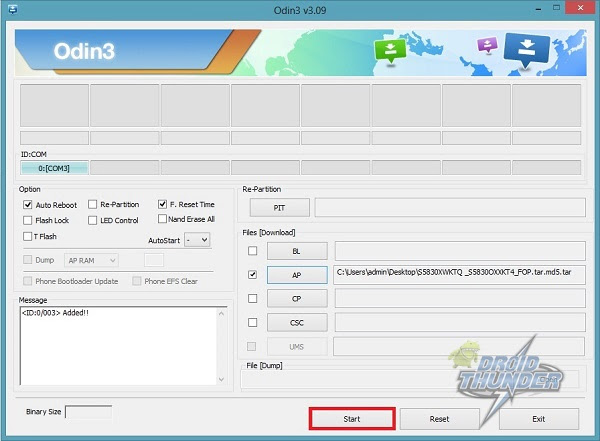Minimize the Odin3 window
600x441 pixels.
tap(538, 9)
